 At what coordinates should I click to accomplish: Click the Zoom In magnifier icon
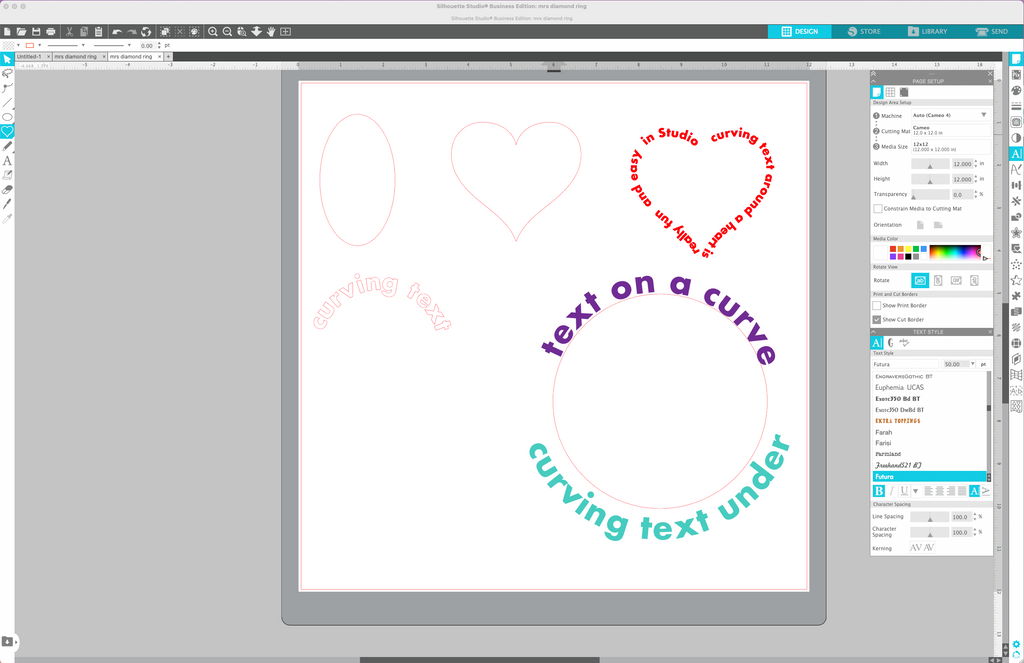(x=213, y=31)
